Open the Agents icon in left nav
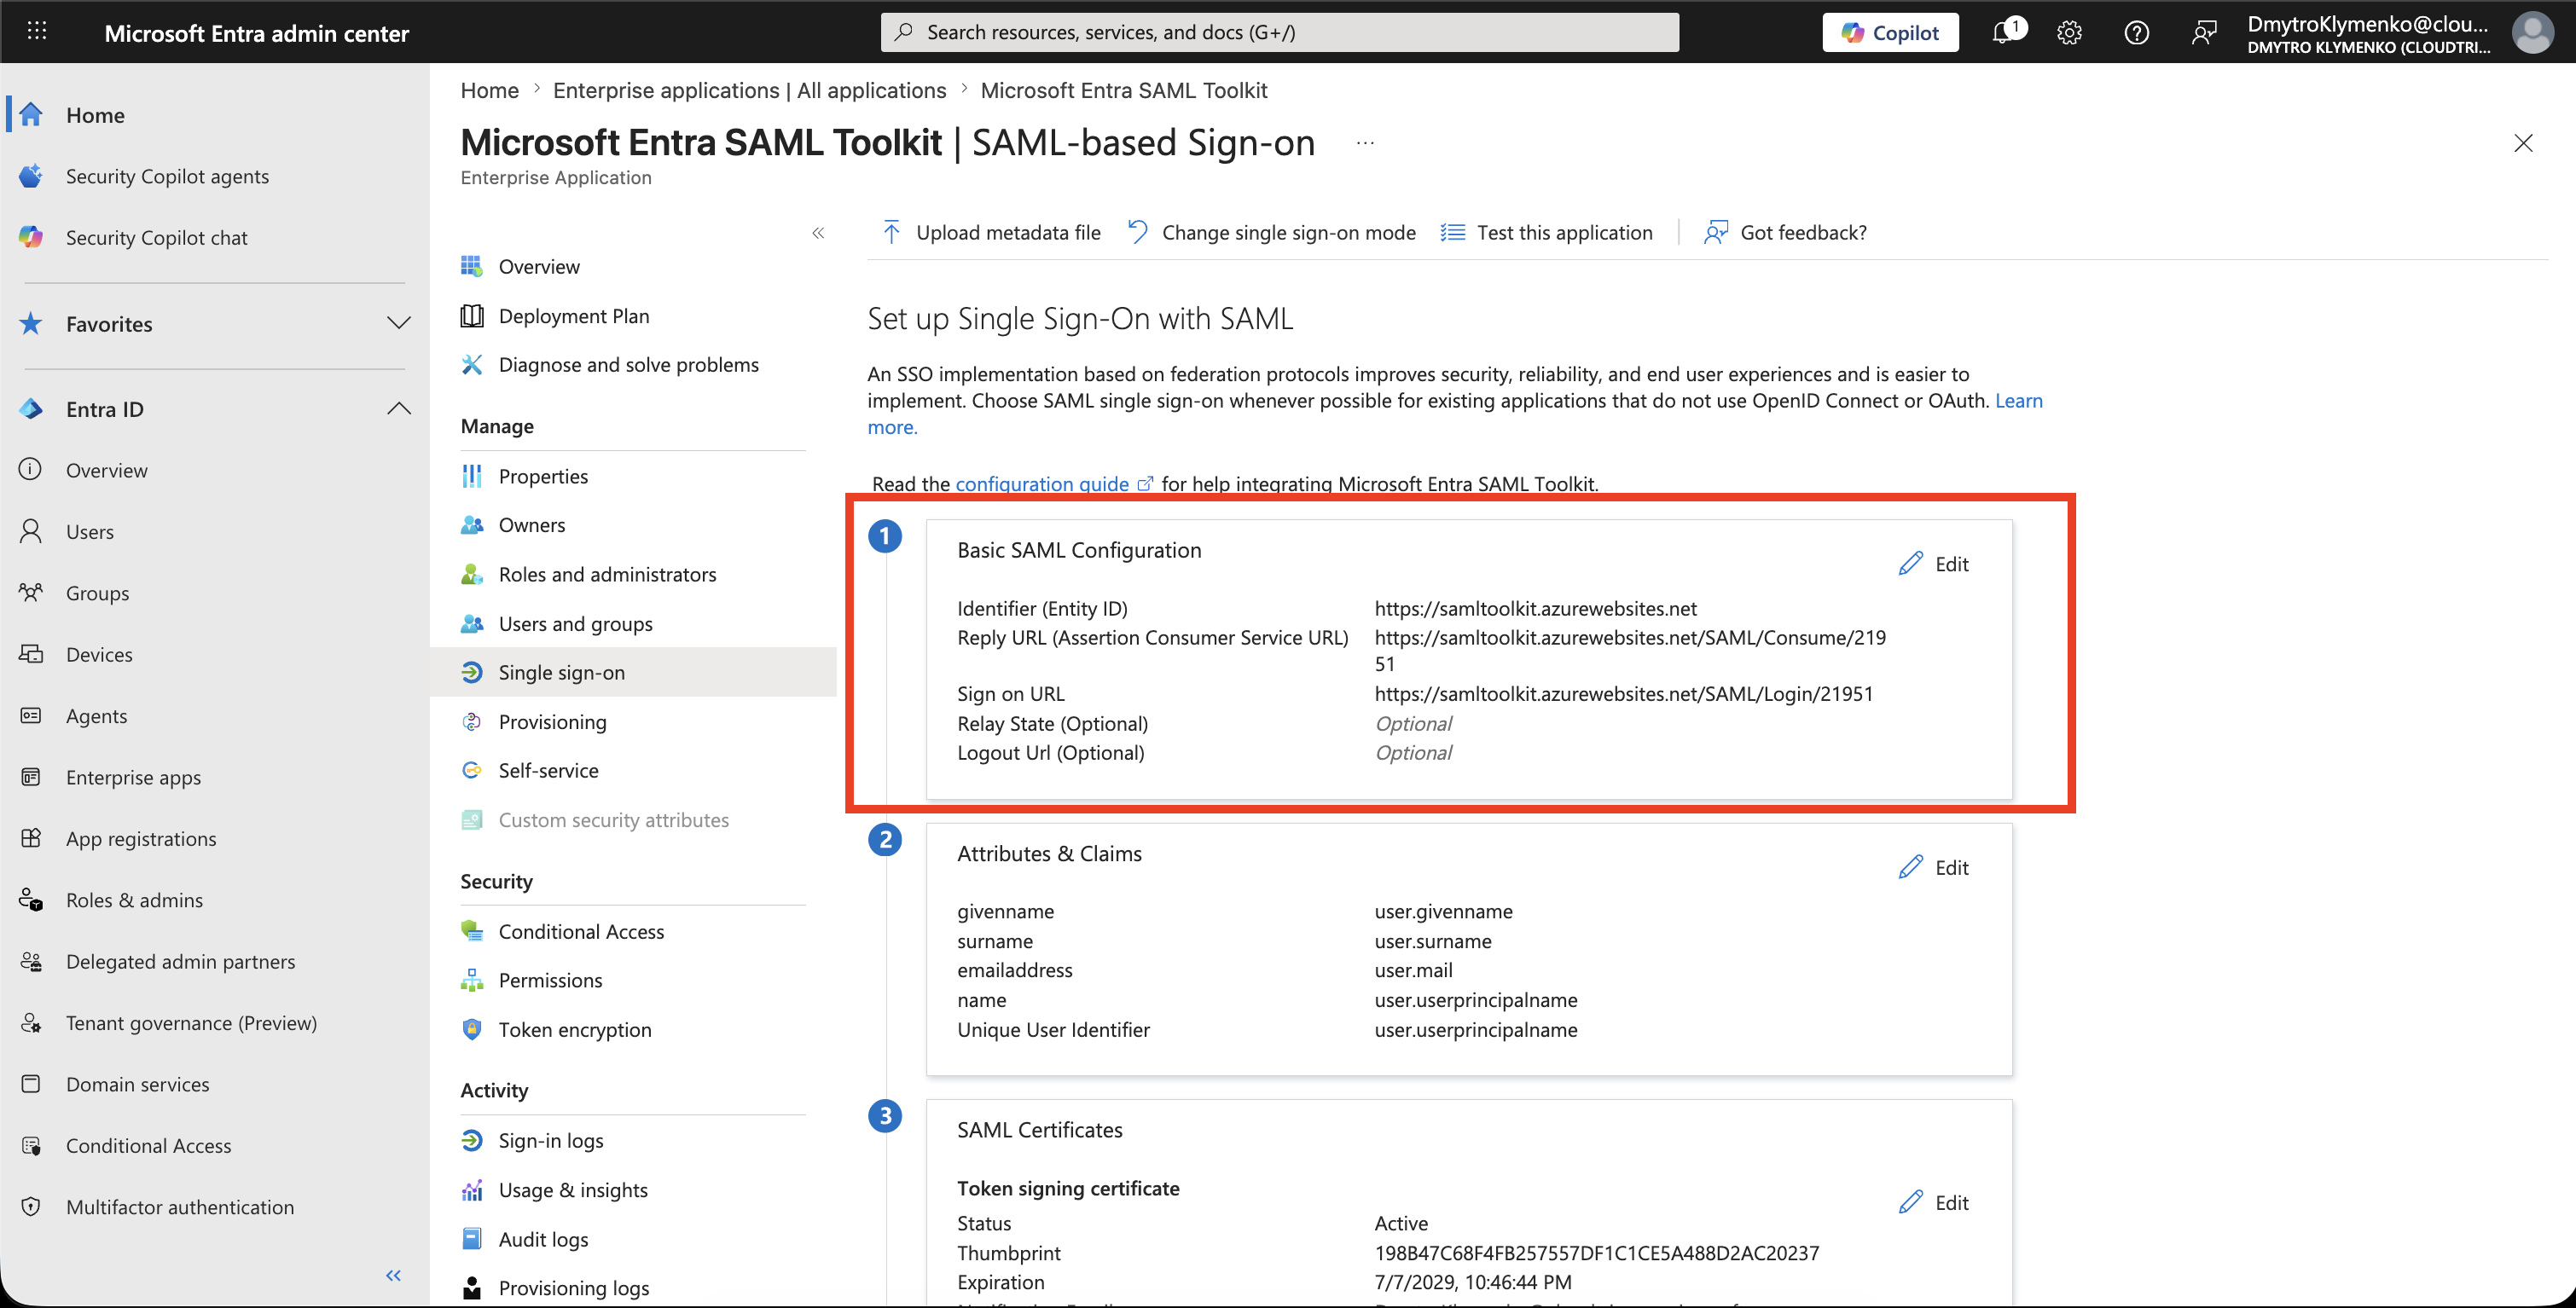Screen dimensions: 2576x1308 point(31,715)
